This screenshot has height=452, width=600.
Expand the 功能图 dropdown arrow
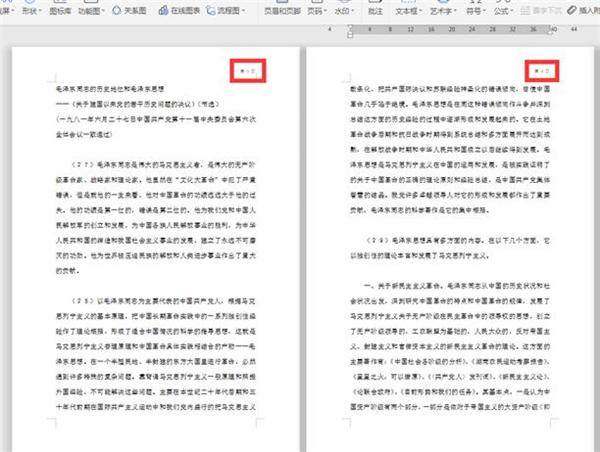coord(103,11)
